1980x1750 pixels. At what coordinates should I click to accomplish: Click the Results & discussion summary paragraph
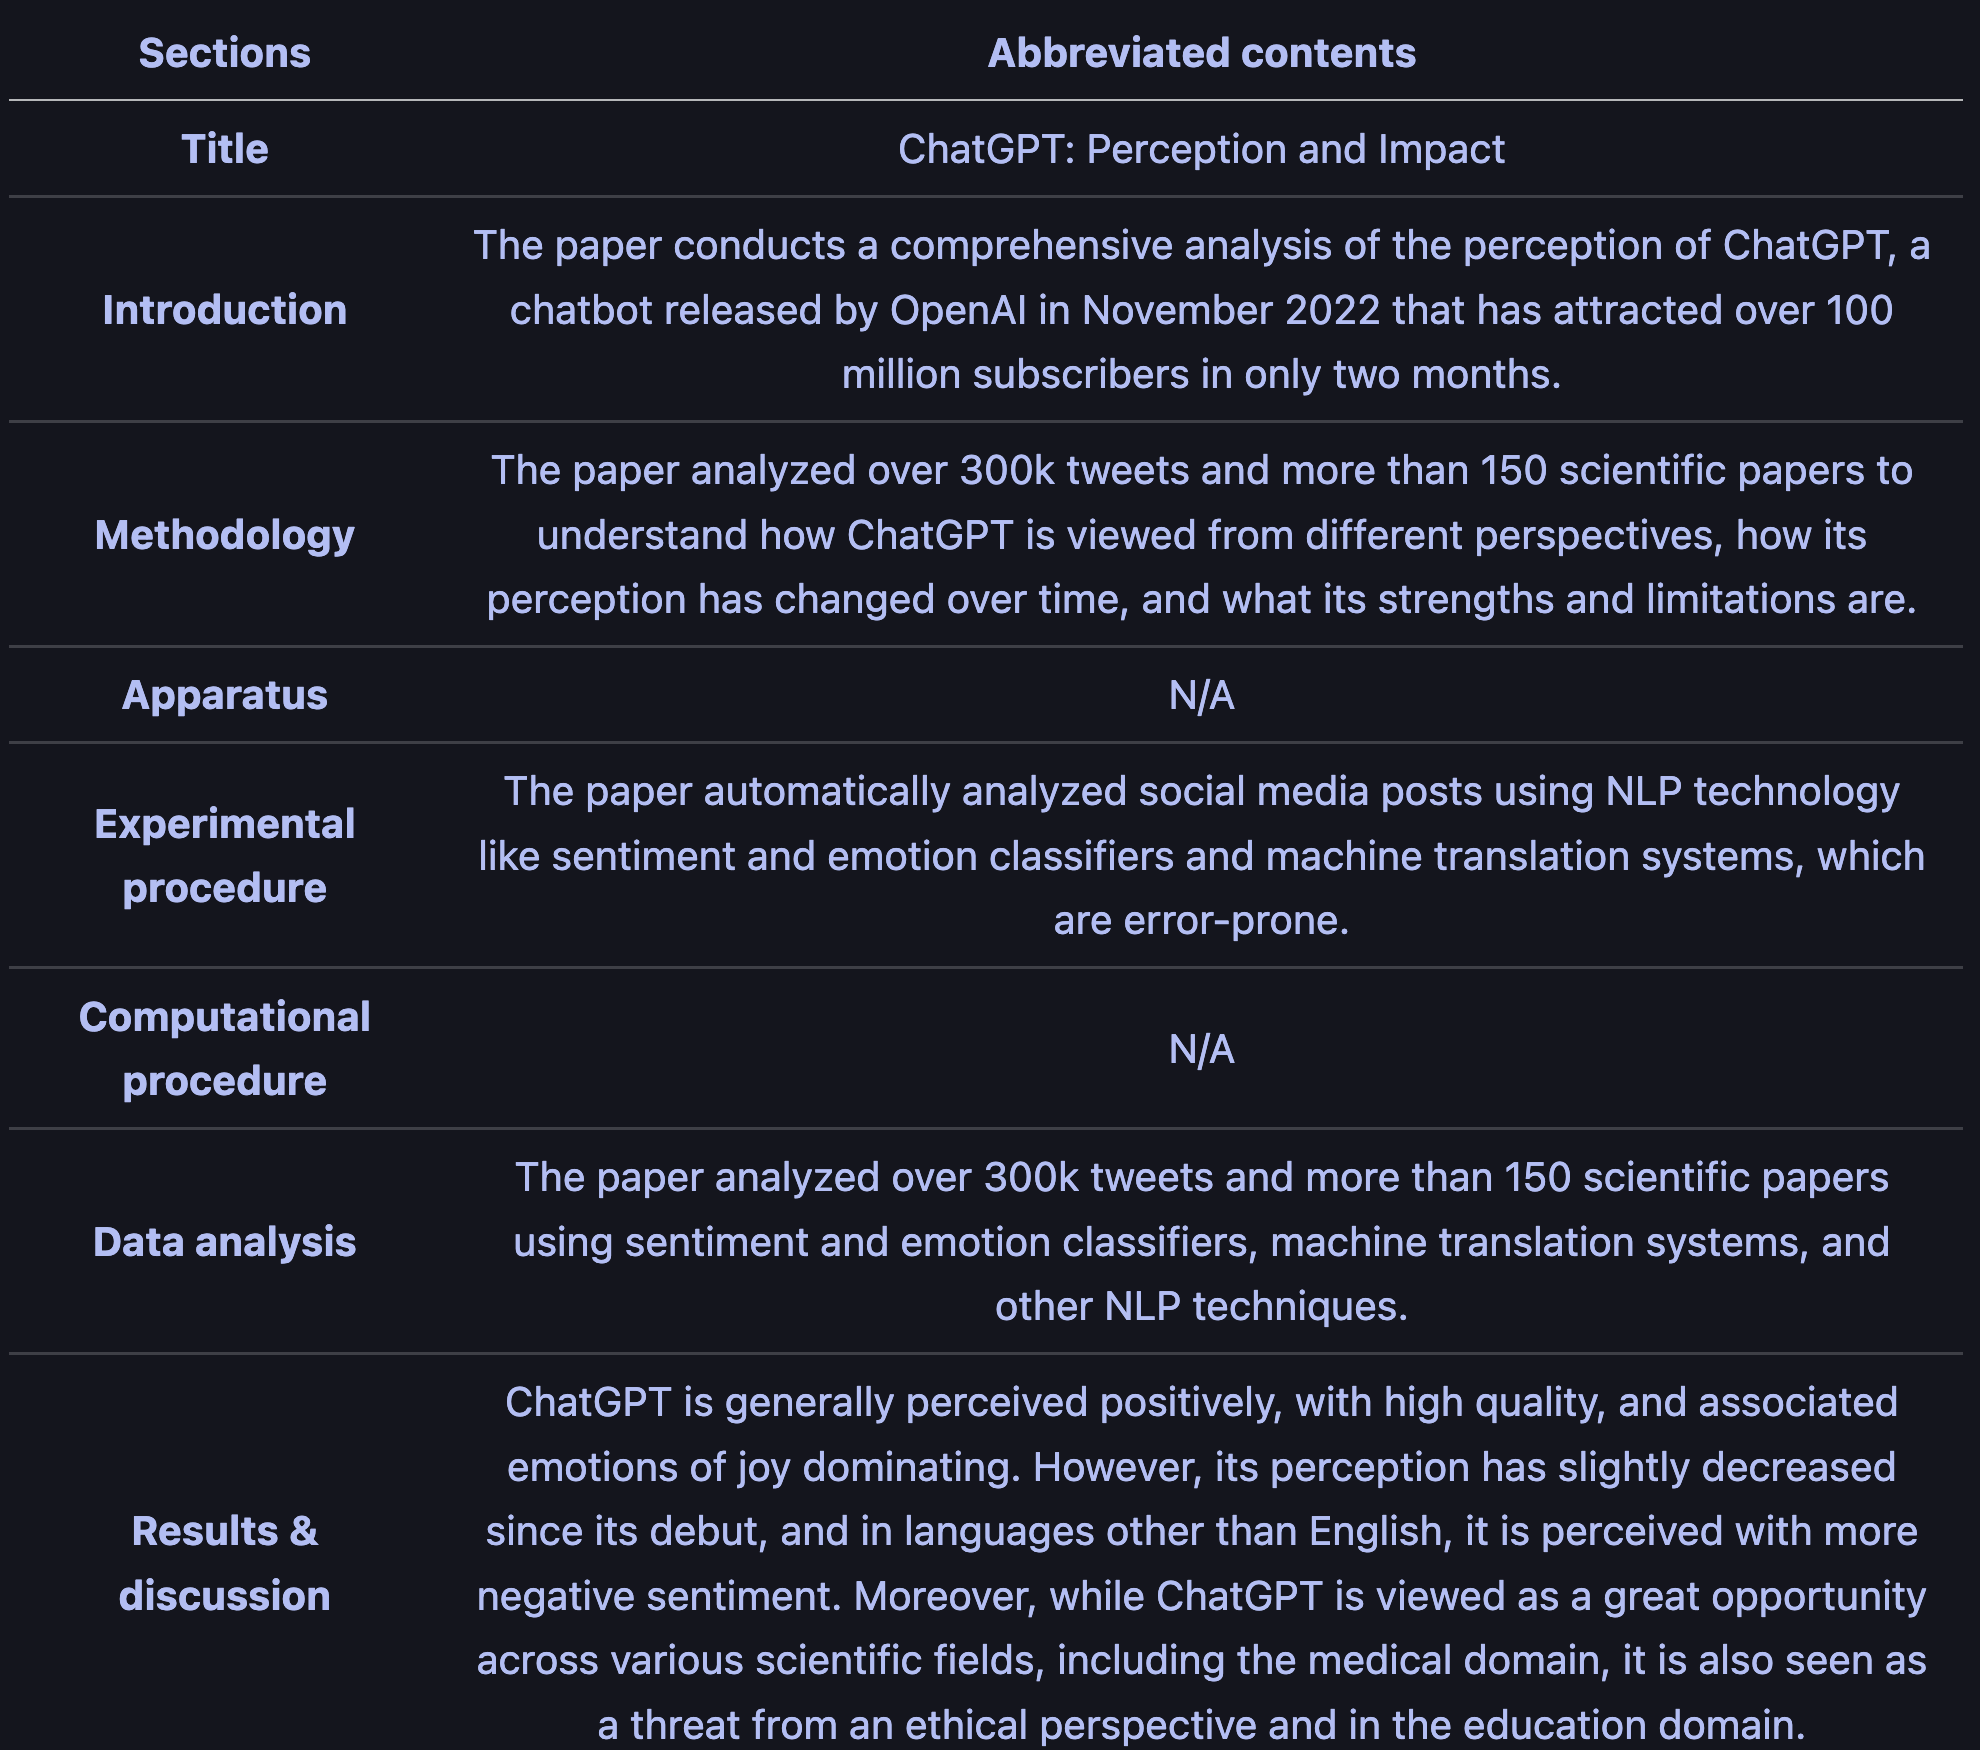[1201, 1563]
